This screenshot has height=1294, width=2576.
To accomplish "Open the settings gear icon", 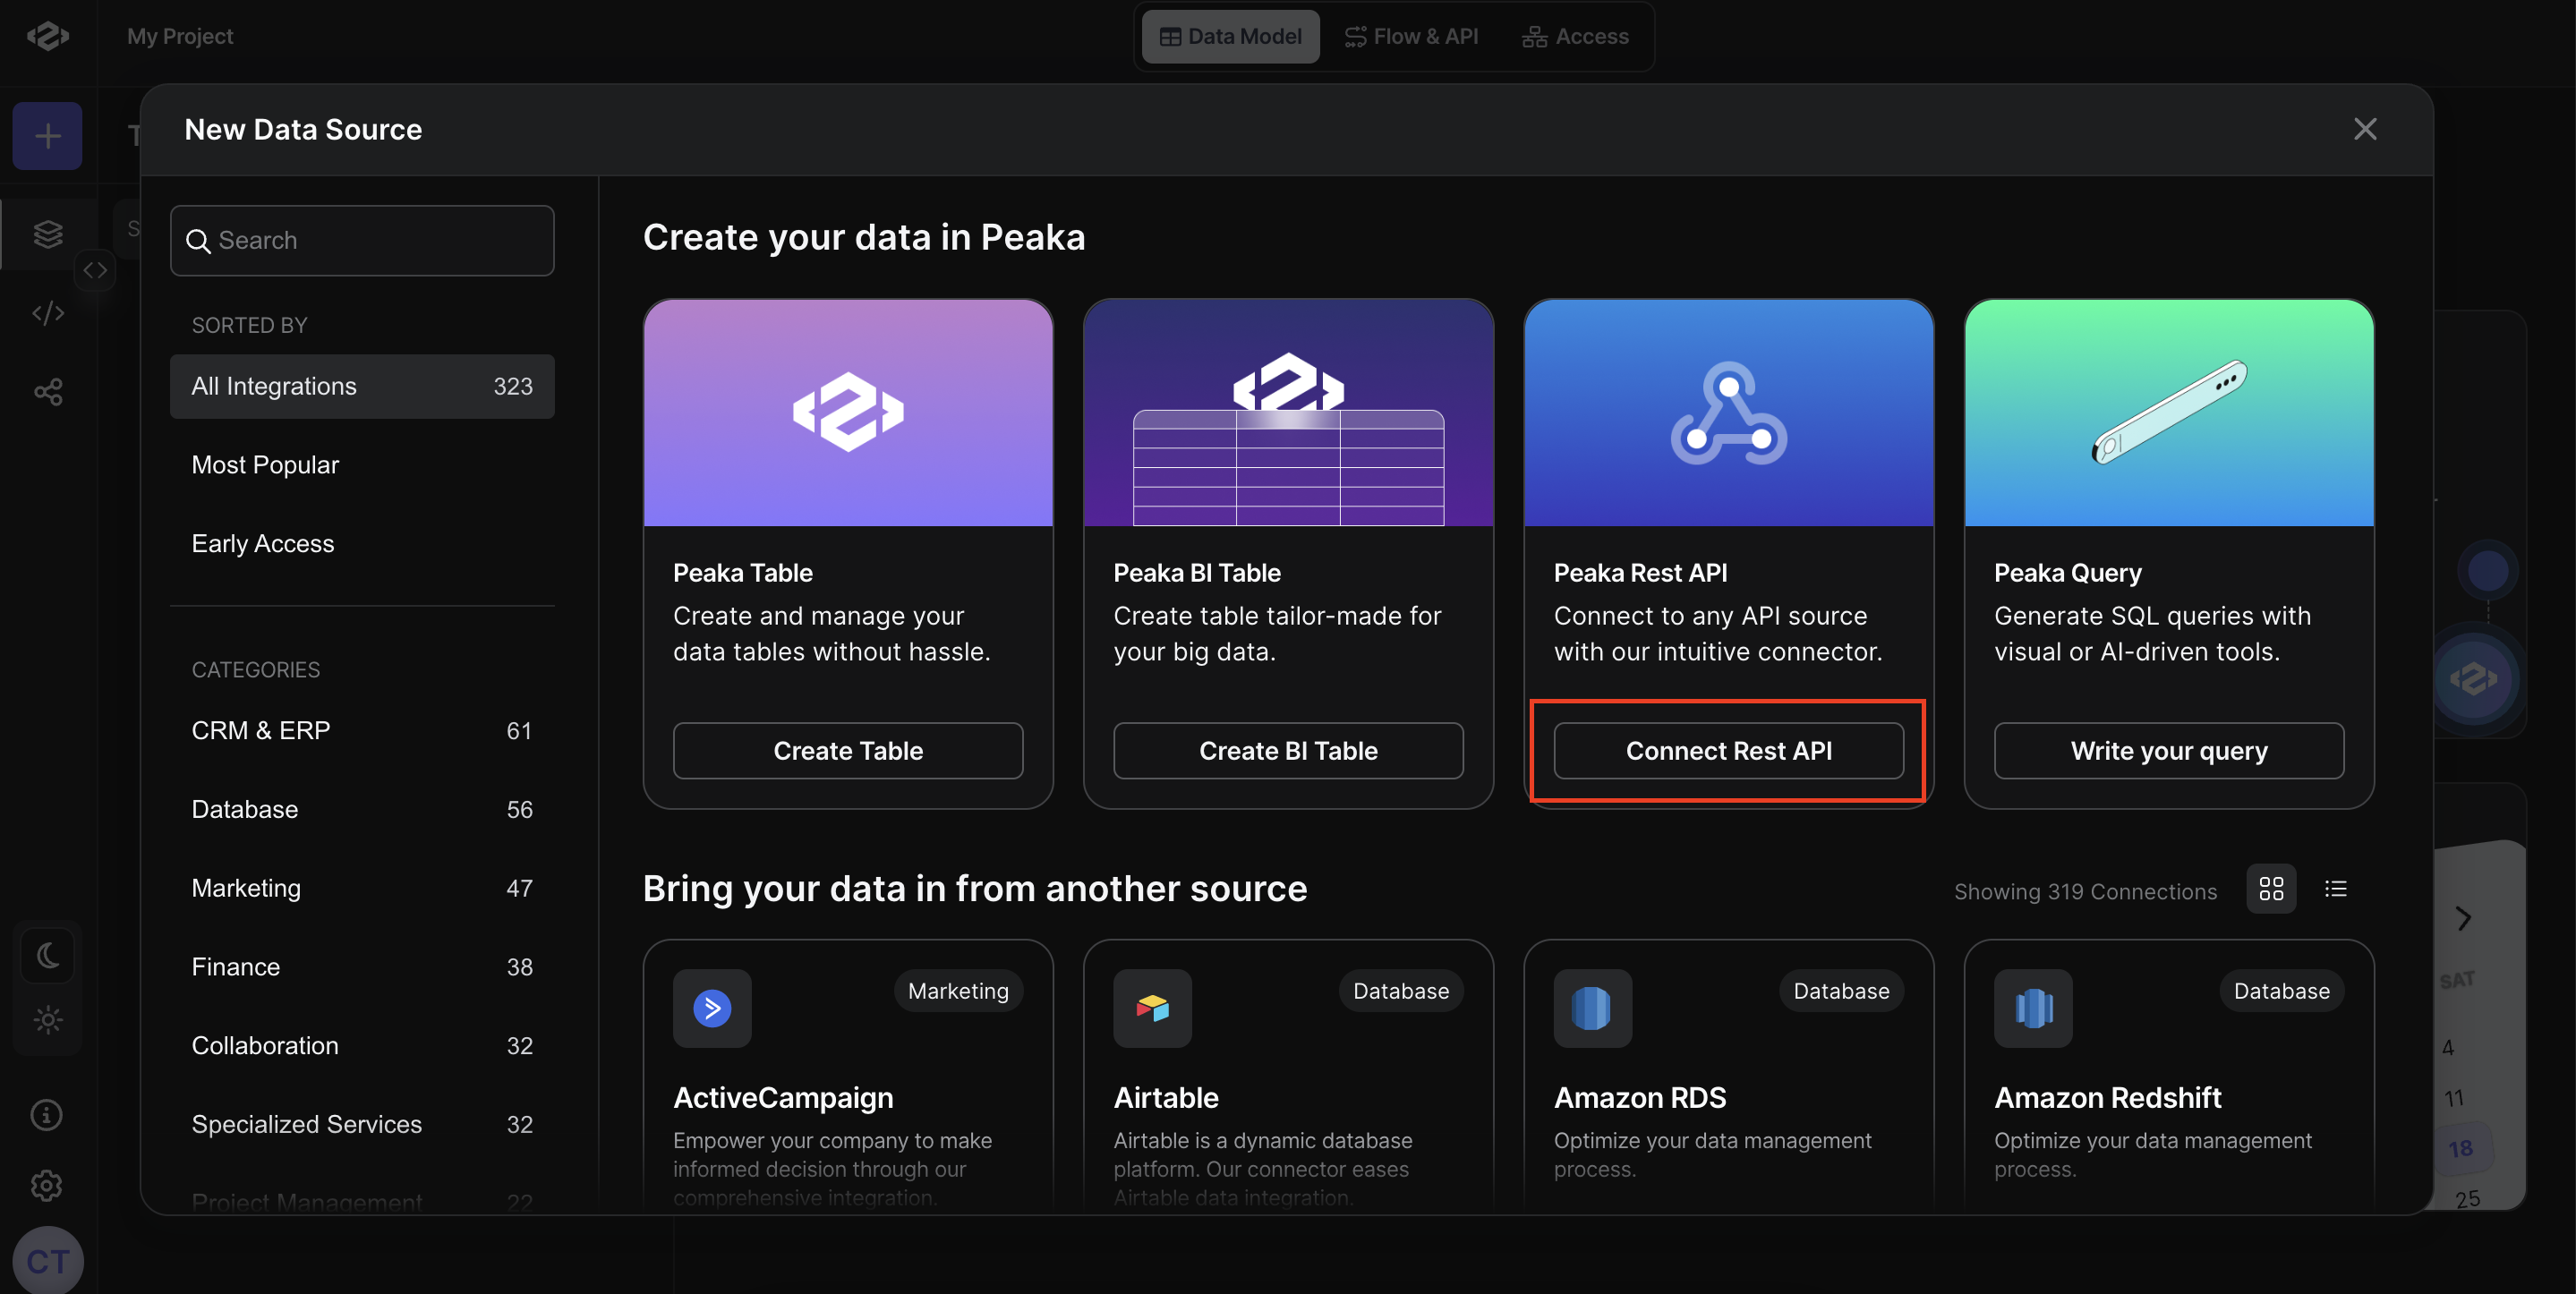I will click(x=47, y=1186).
